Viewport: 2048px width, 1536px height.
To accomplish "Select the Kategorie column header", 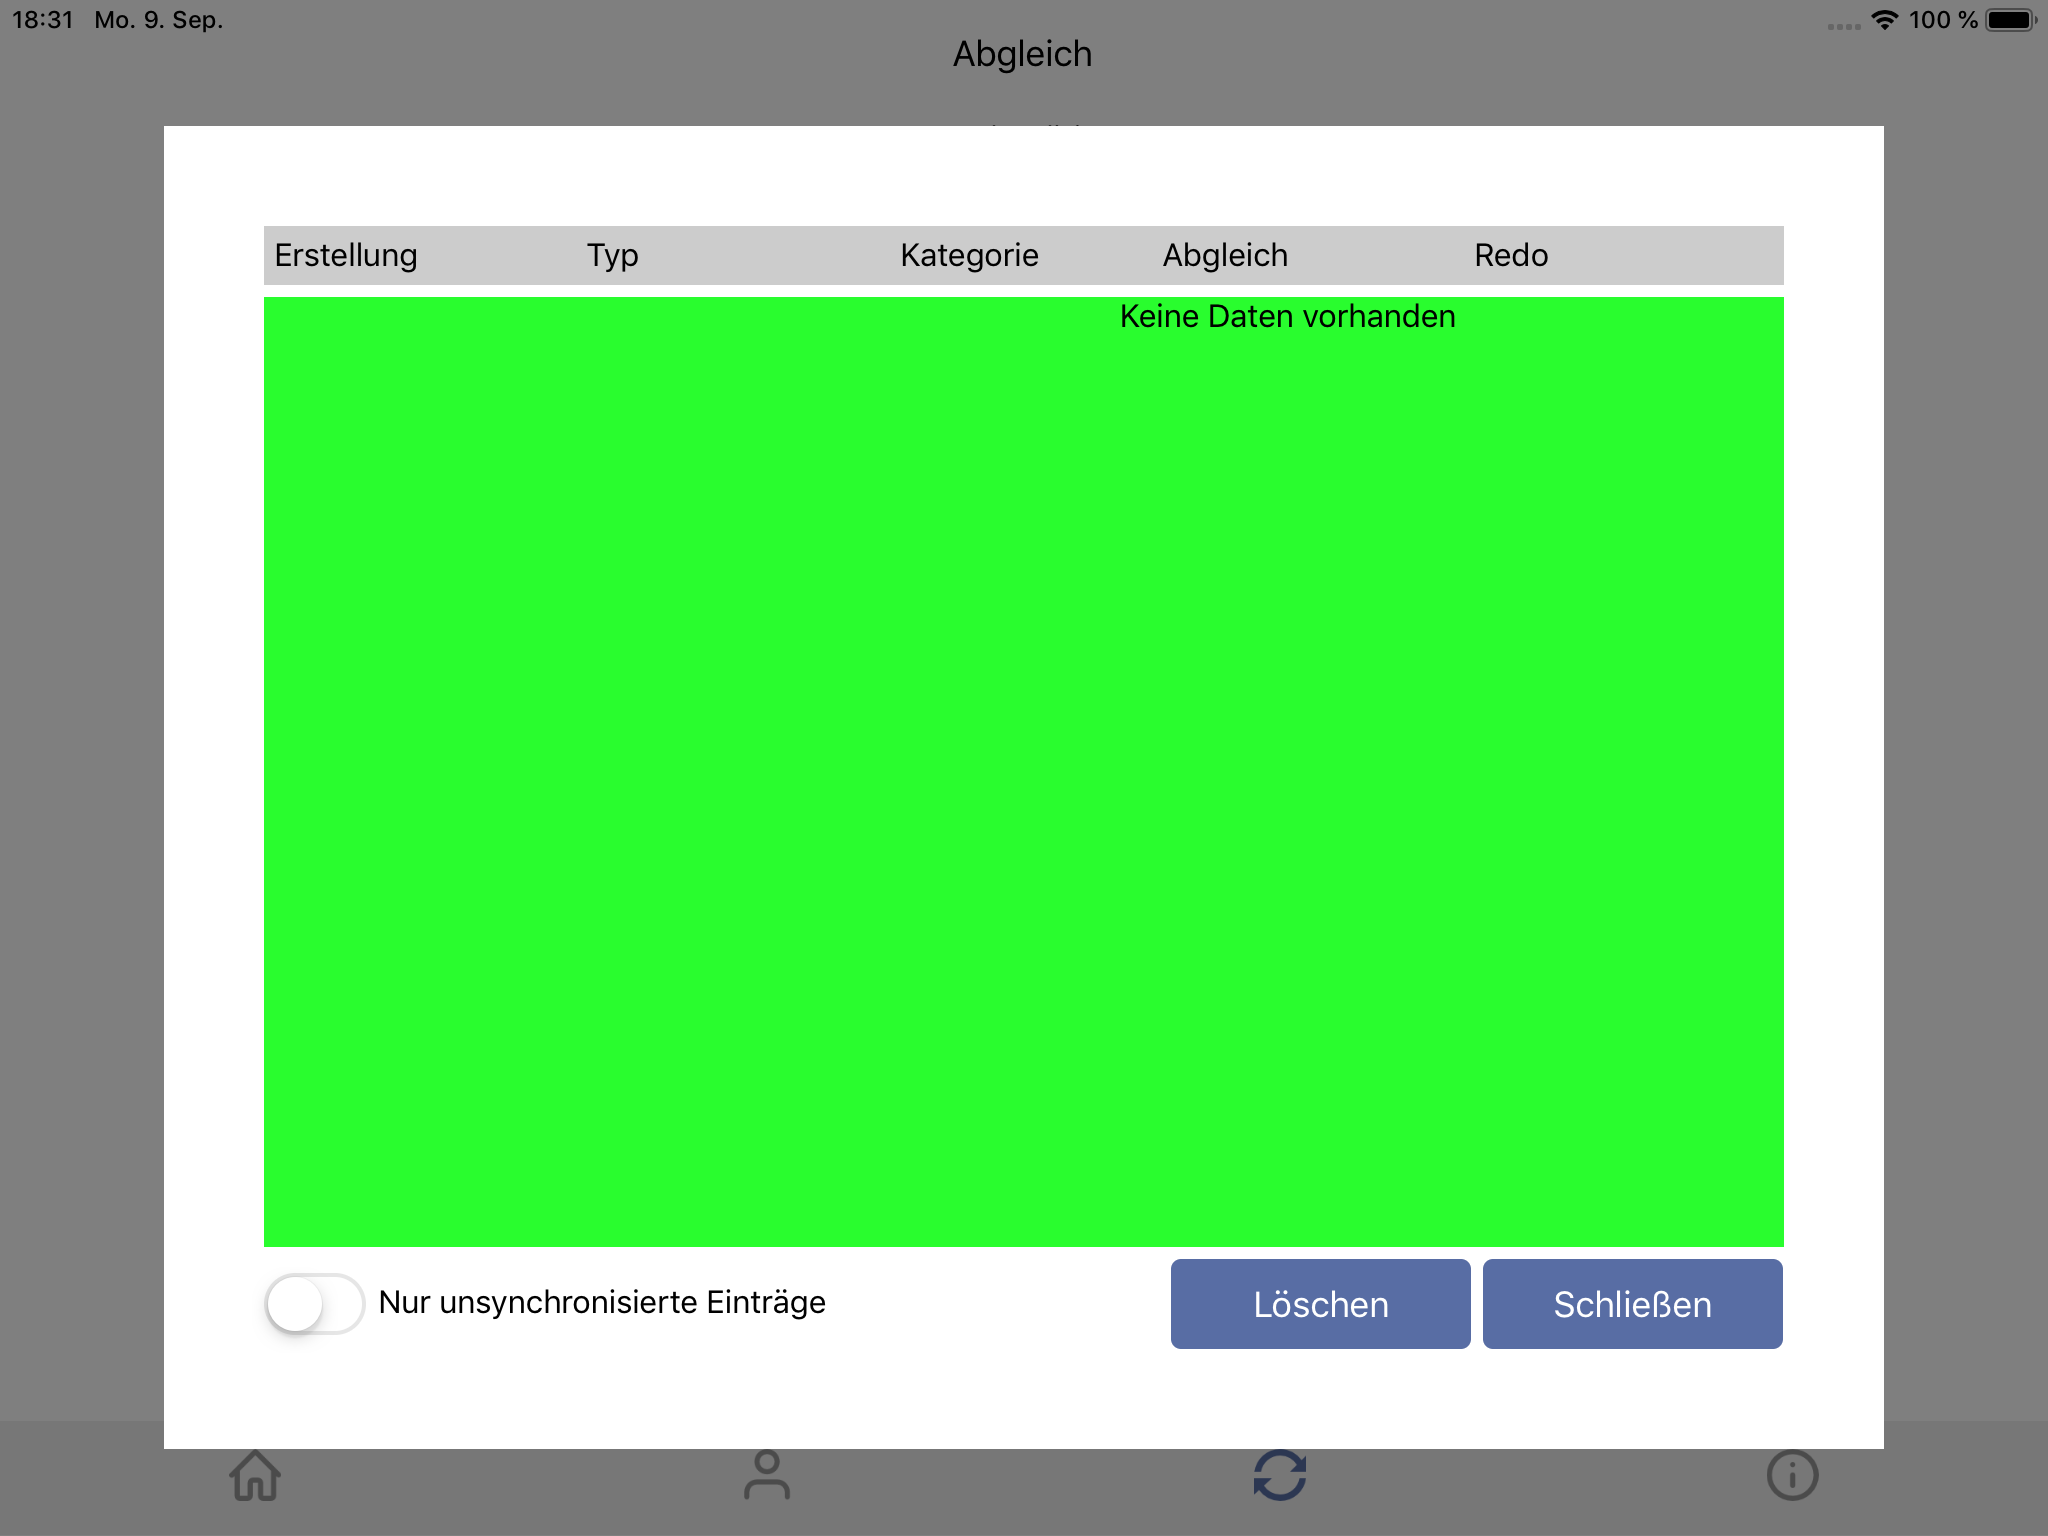I will coord(969,256).
